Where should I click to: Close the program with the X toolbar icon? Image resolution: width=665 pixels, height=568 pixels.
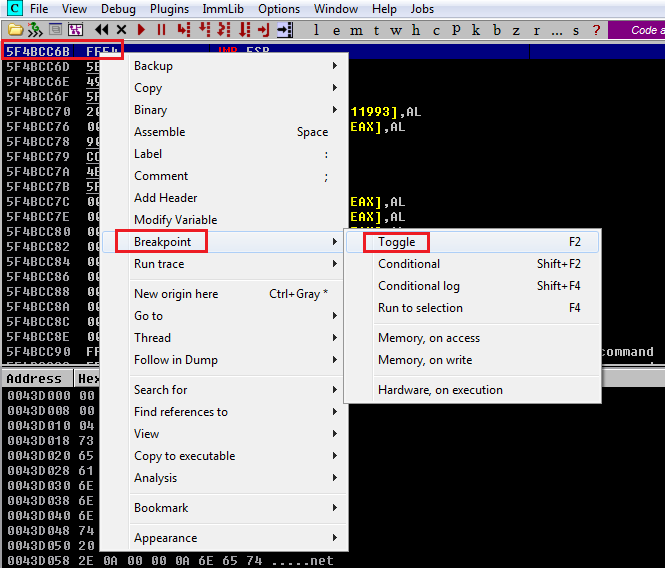(x=121, y=30)
